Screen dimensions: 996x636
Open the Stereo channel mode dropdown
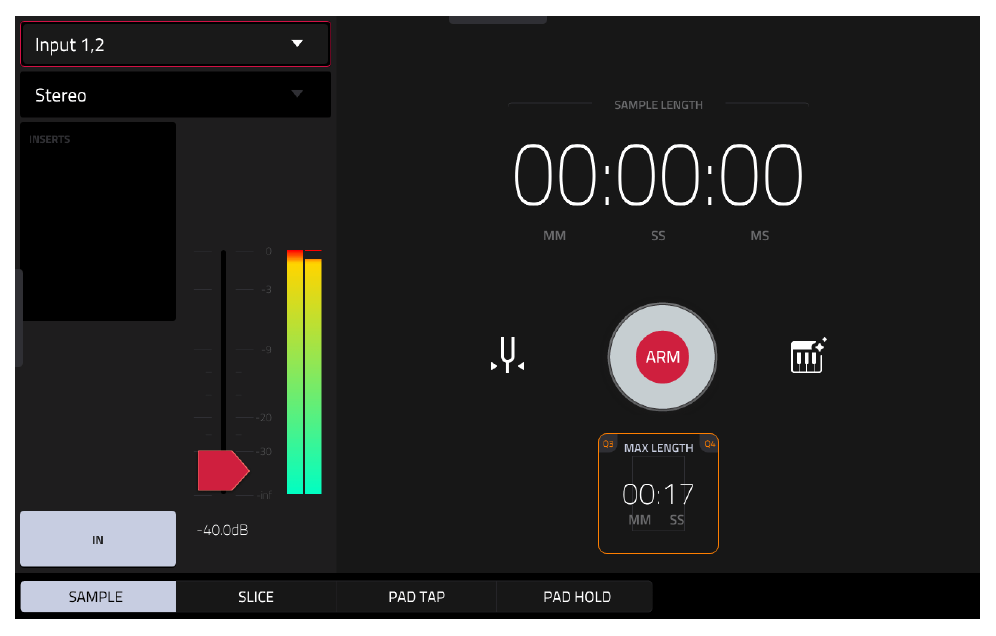[175, 95]
